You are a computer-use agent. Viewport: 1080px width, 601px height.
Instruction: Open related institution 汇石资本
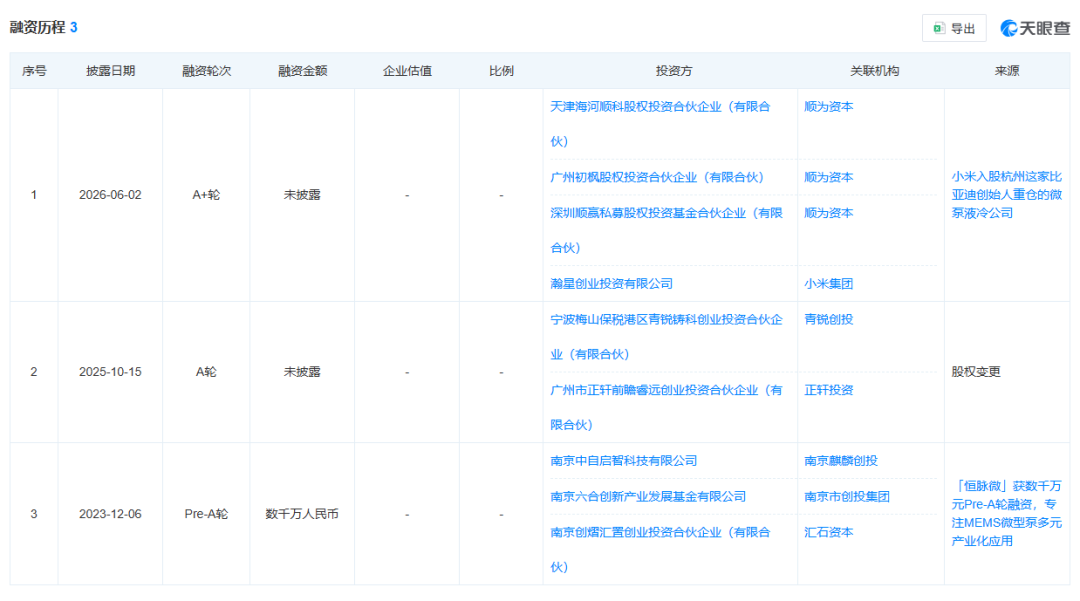829,532
